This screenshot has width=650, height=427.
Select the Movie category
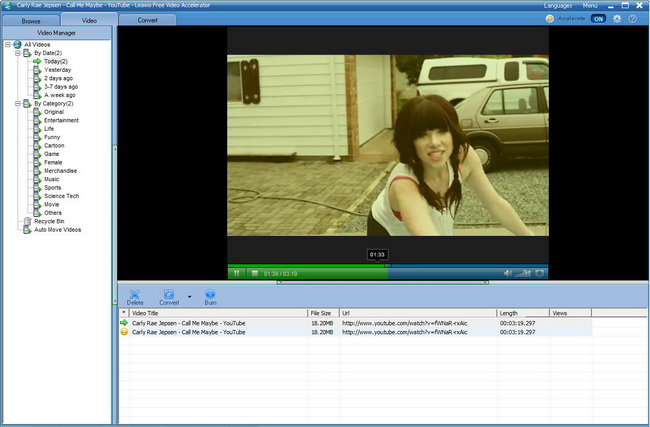51,204
